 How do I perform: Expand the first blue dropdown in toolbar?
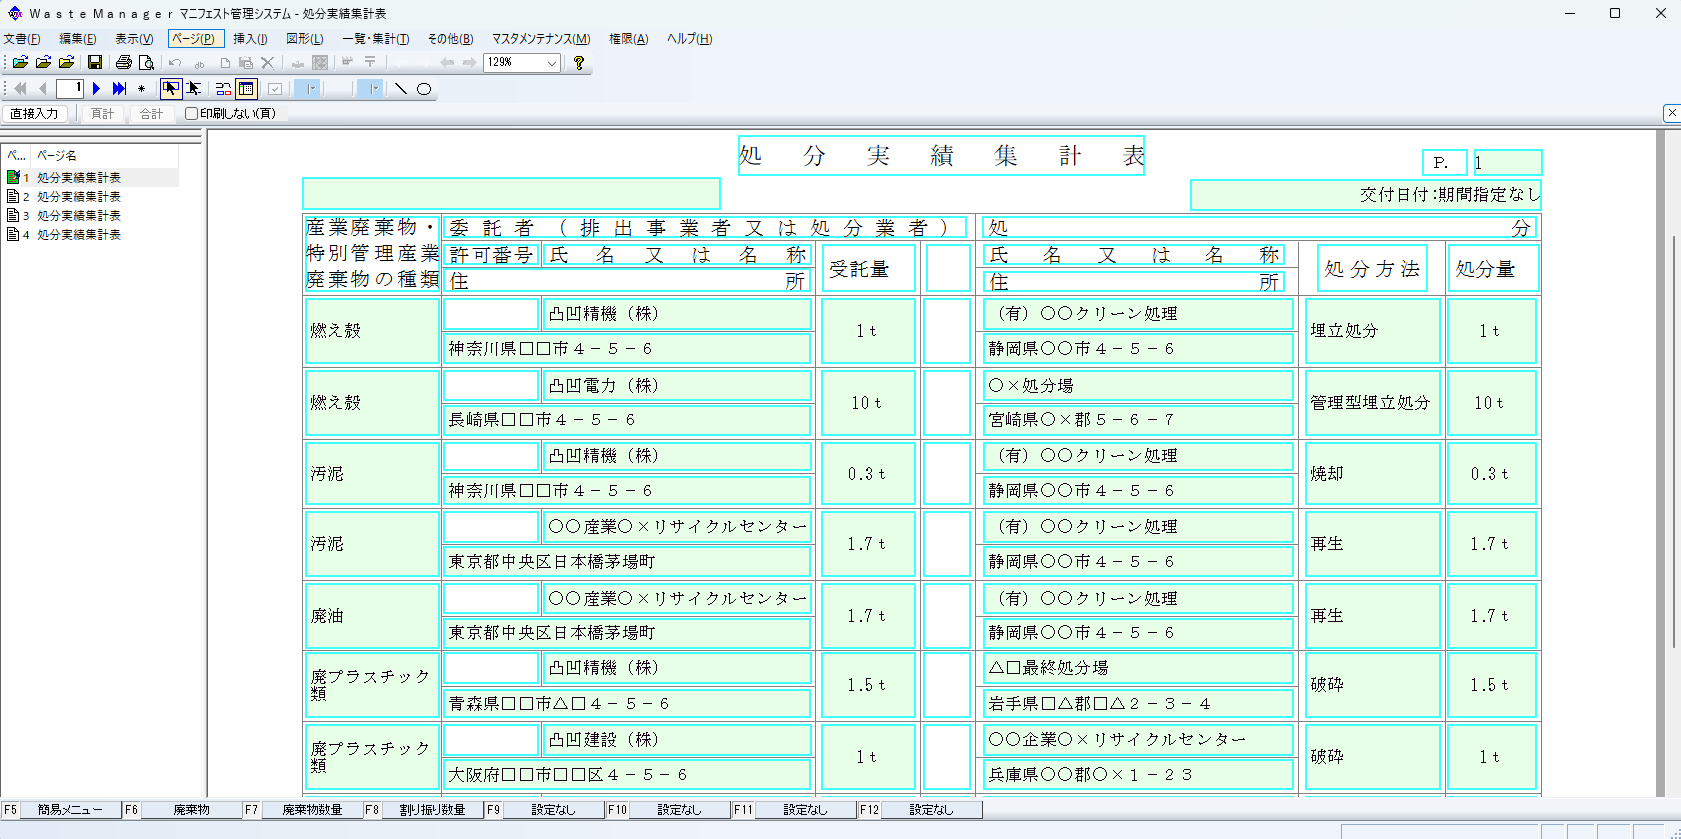tap(312, 89)
